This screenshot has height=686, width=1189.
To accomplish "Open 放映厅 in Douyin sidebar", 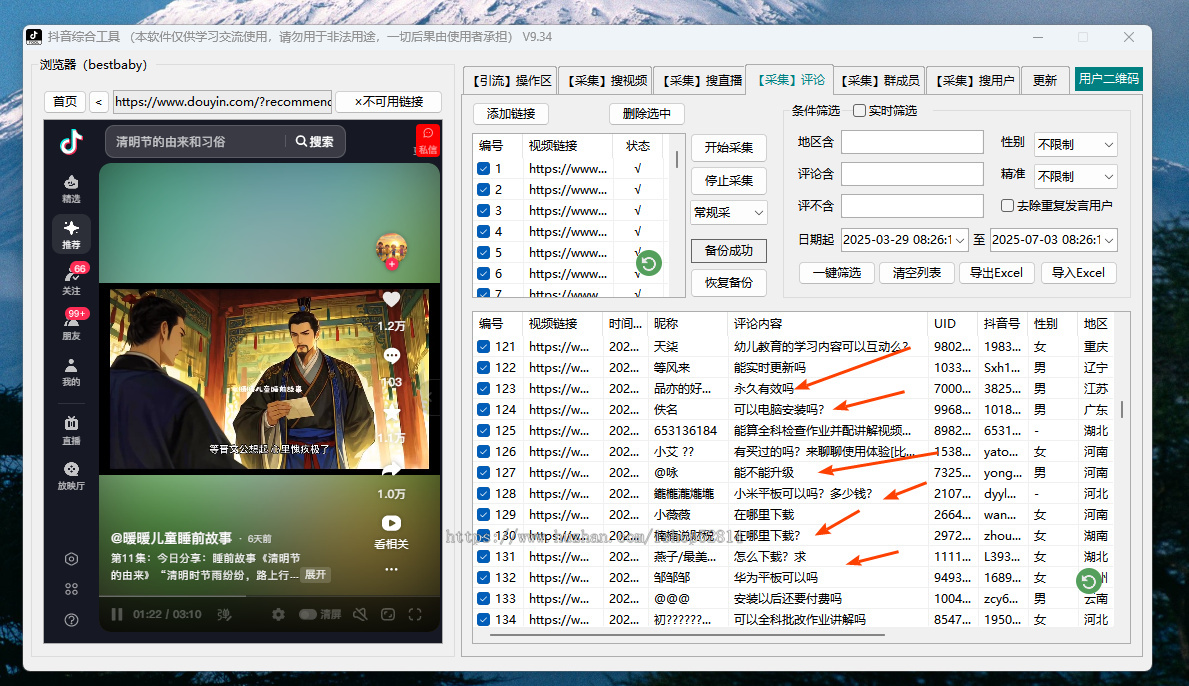I will 71,476.
